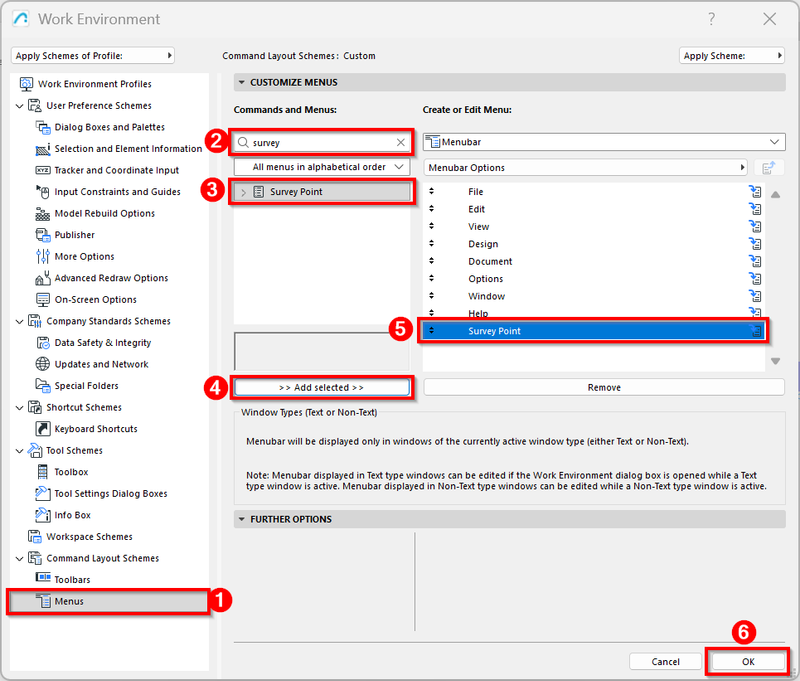Collapse the FURTHER OPTIONS section

point(241,519)
